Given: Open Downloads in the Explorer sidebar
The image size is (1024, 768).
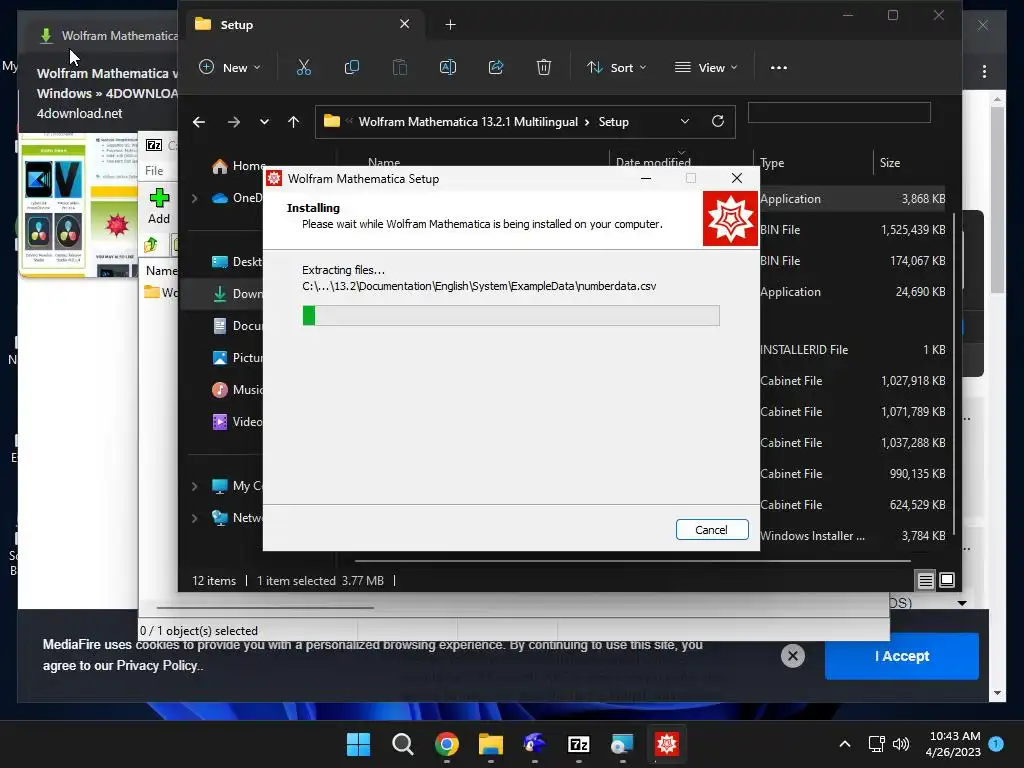Looking at the screenshot, I should (x=239, y=294).
